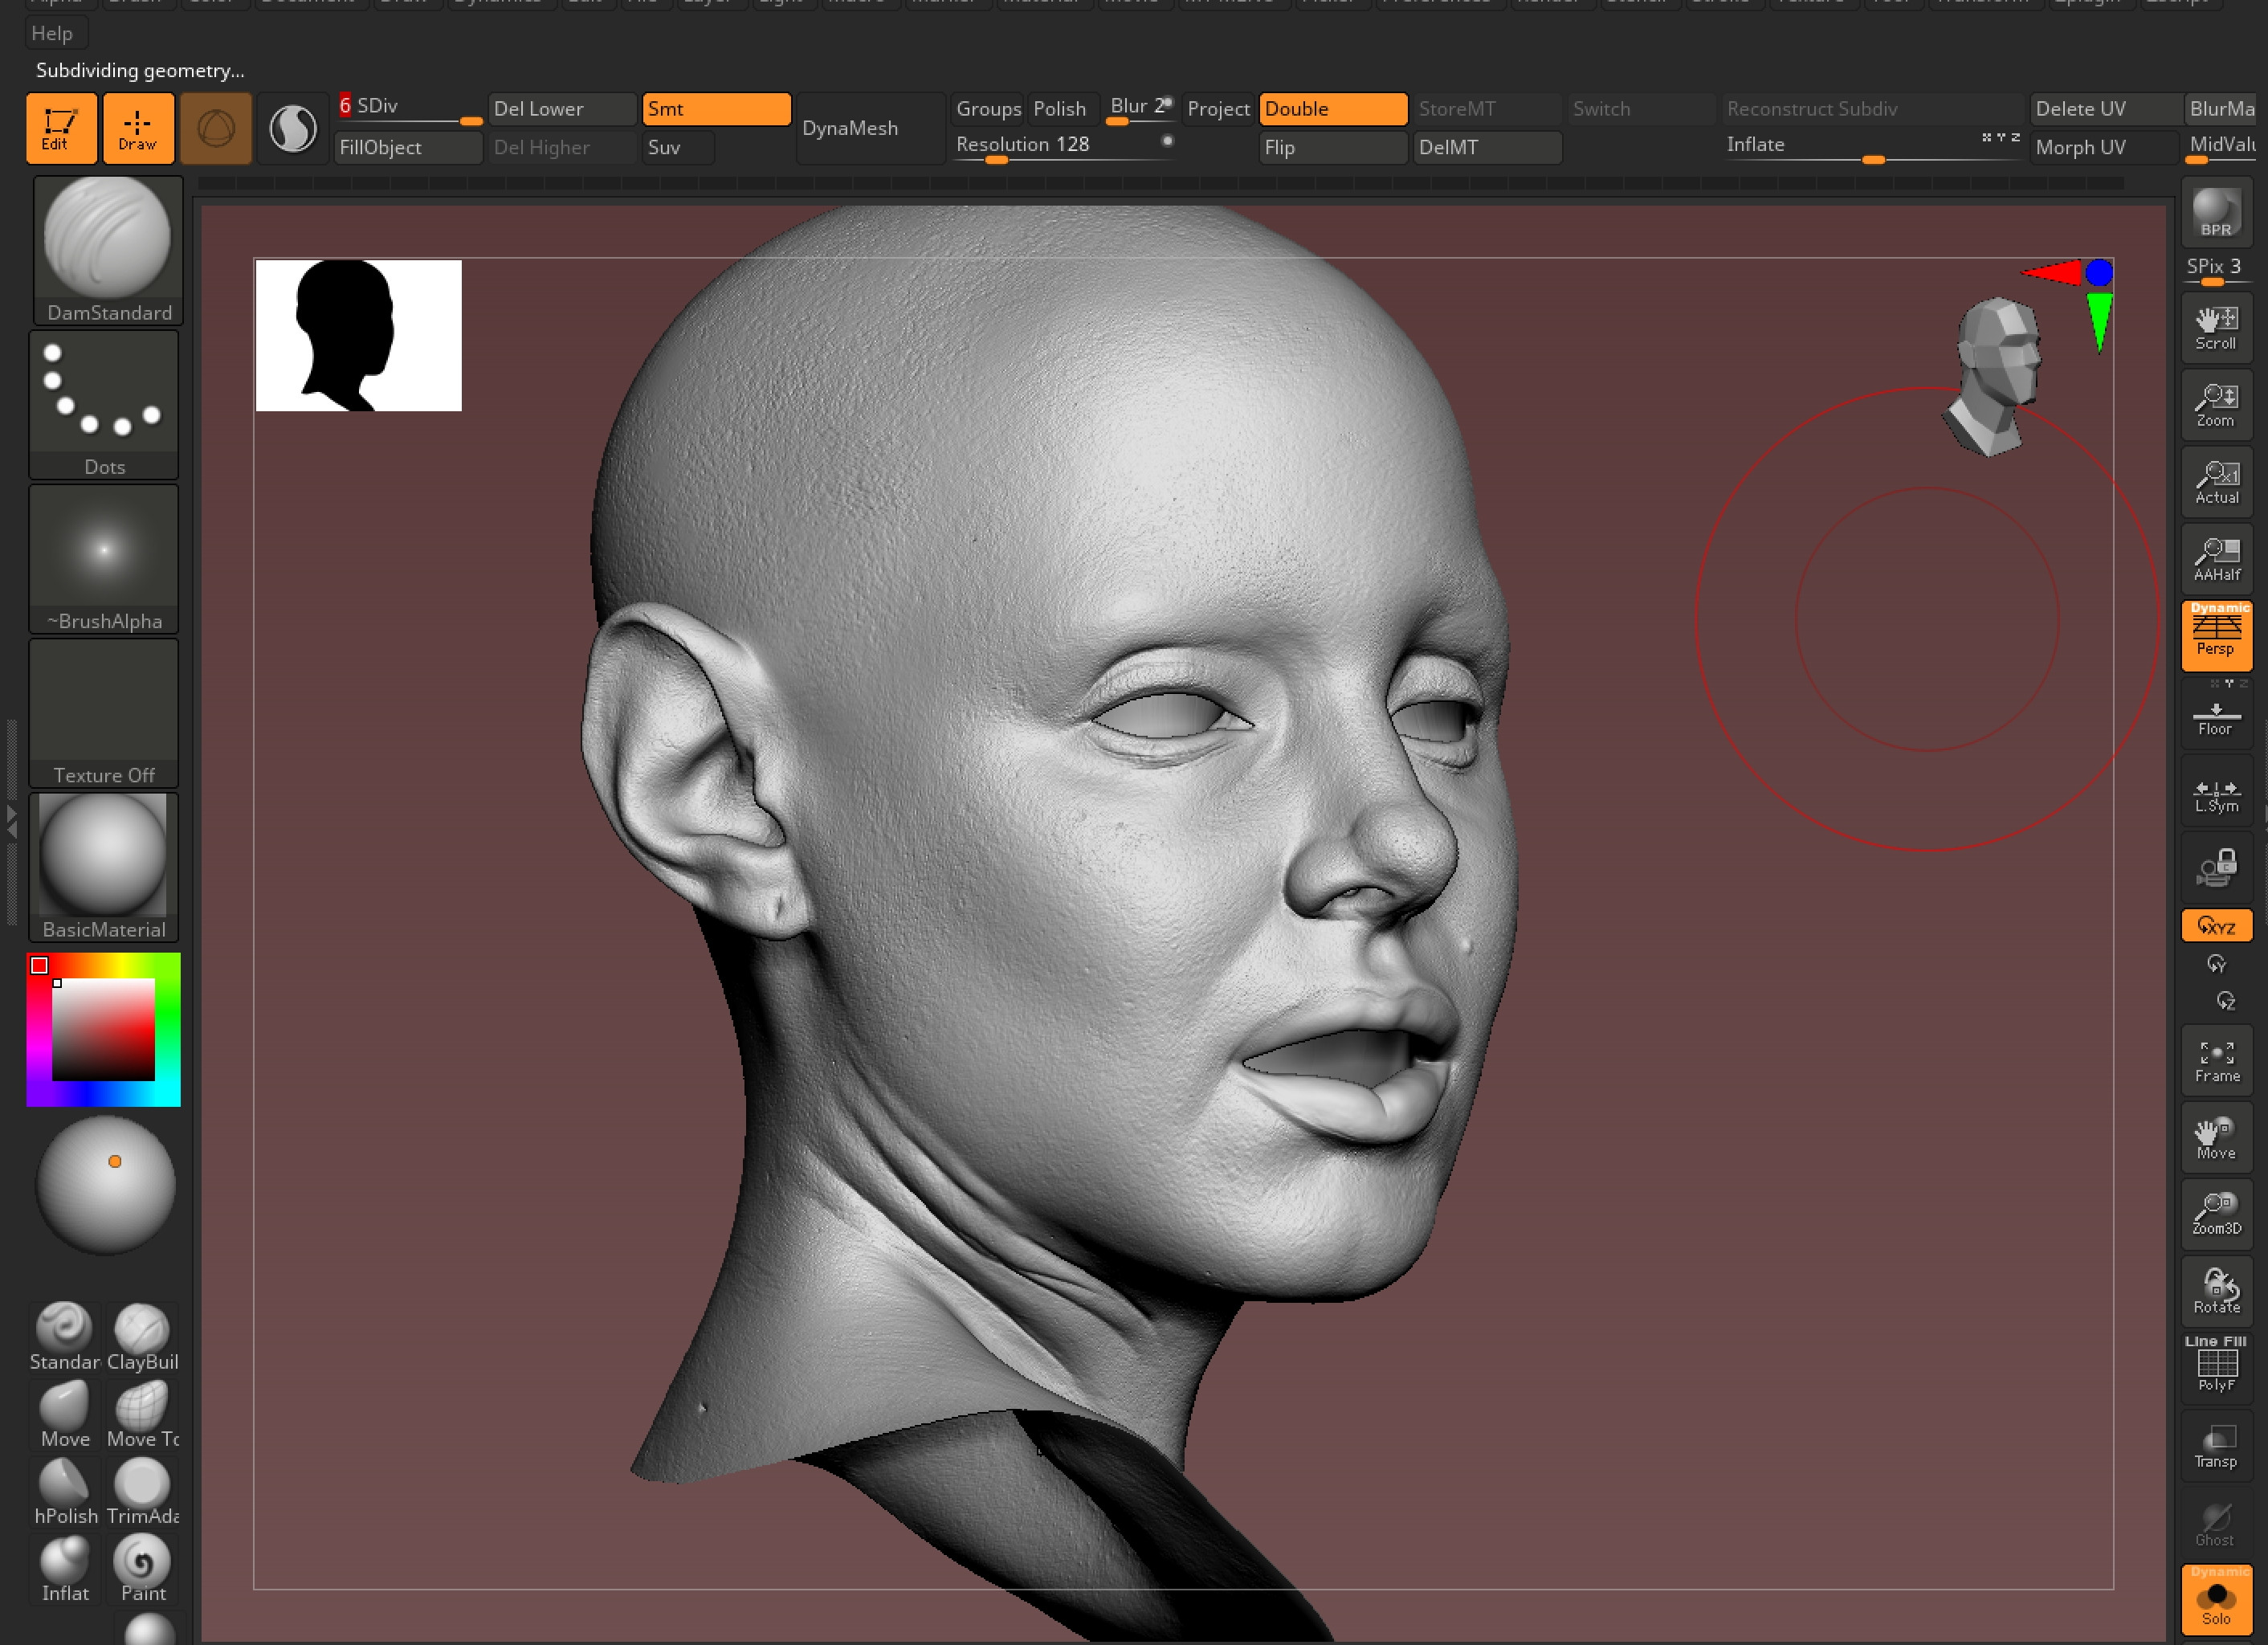Click the red main color swatch
2268x1645 pixels.
tap(39, 965)
